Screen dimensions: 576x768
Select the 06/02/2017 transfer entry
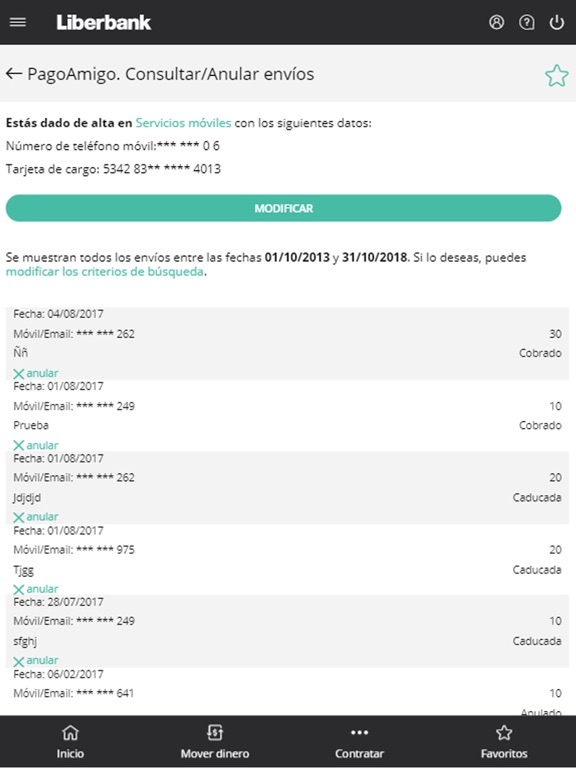pos(287,692)
